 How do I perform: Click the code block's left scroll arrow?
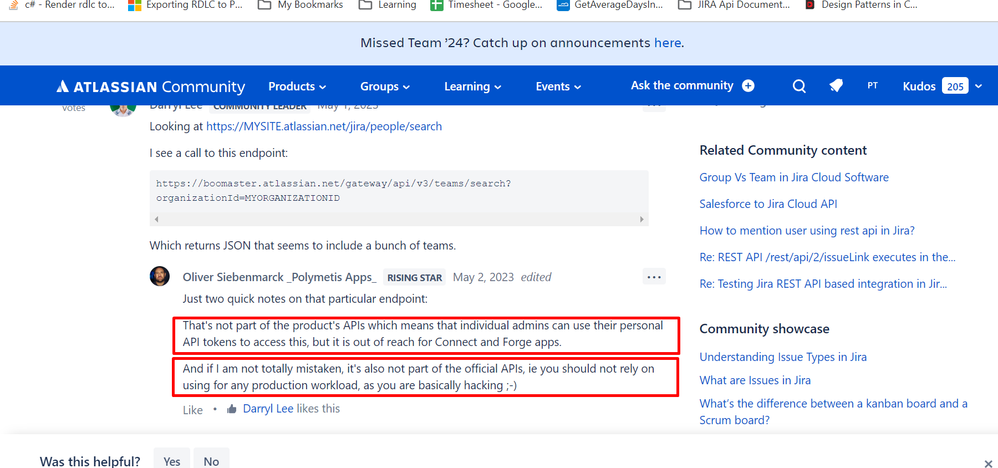point(157,219)
